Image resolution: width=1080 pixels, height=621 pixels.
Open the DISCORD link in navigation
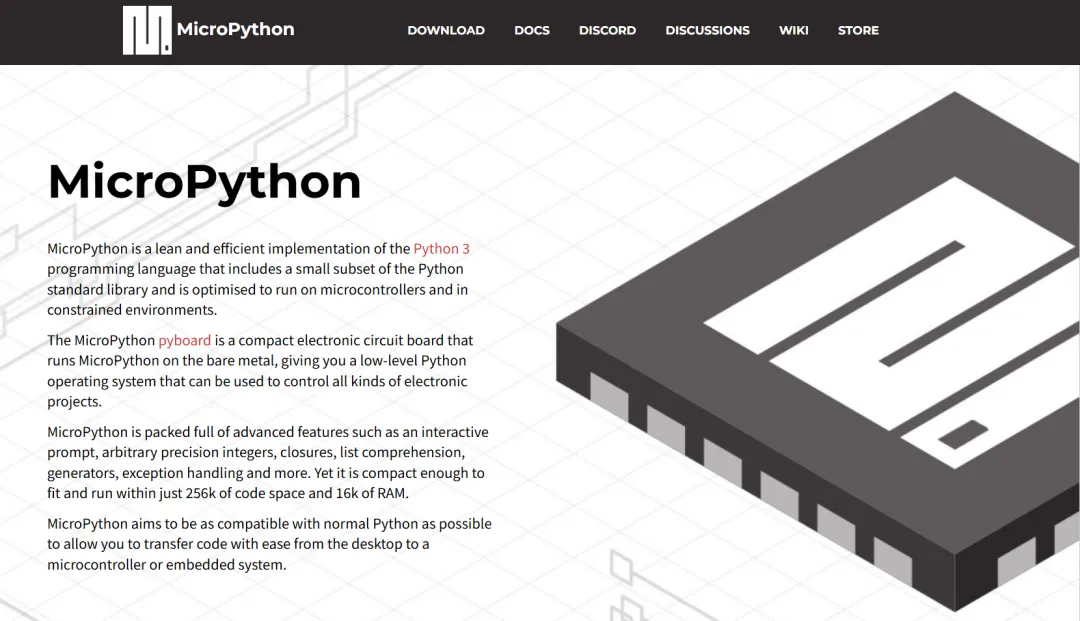point(607,30)
